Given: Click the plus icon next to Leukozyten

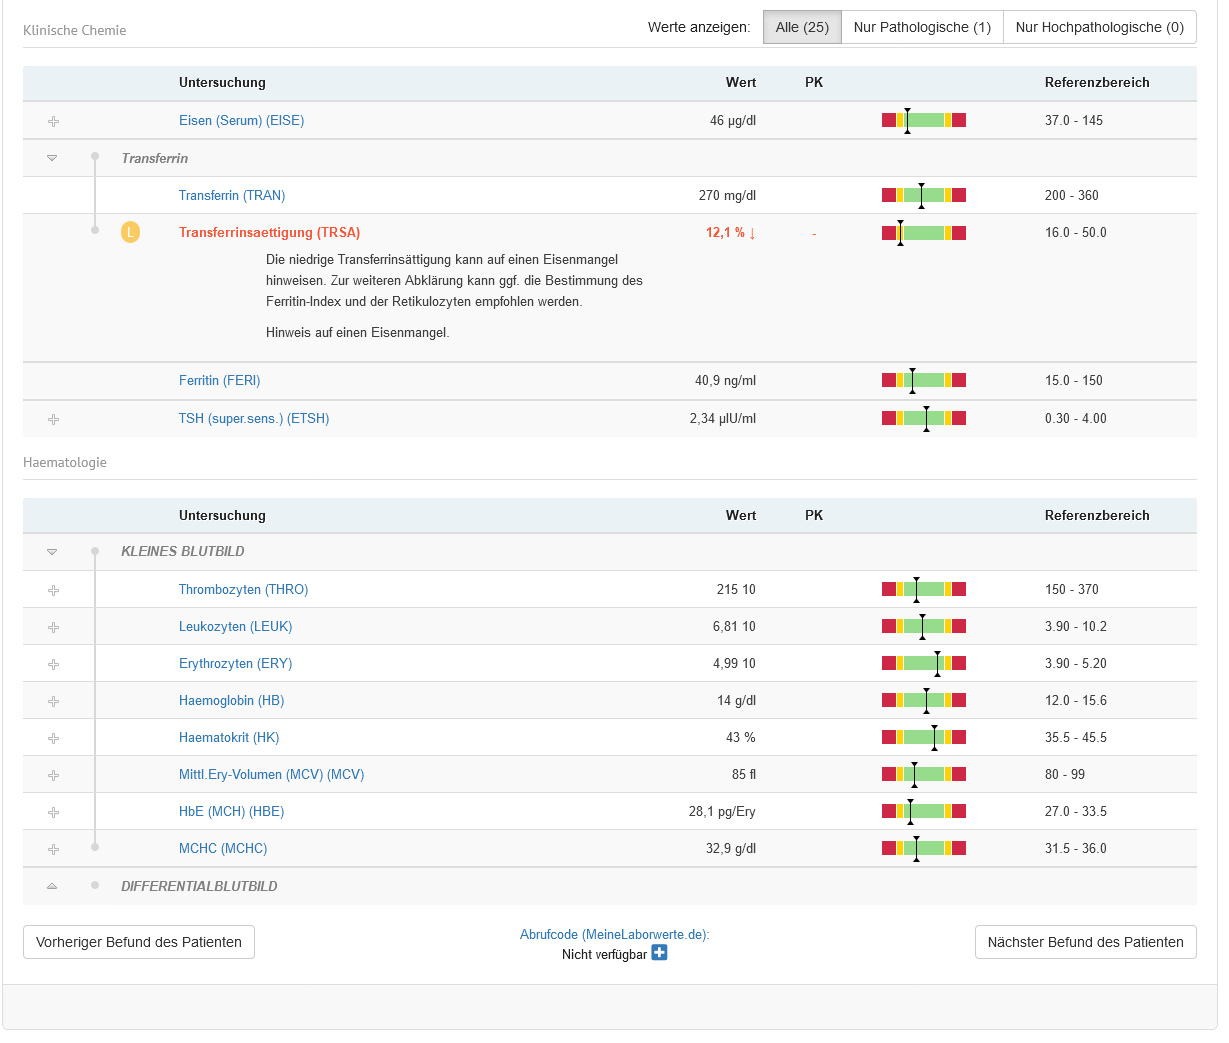Looking at the screenshot, I should tap(53, 627).
